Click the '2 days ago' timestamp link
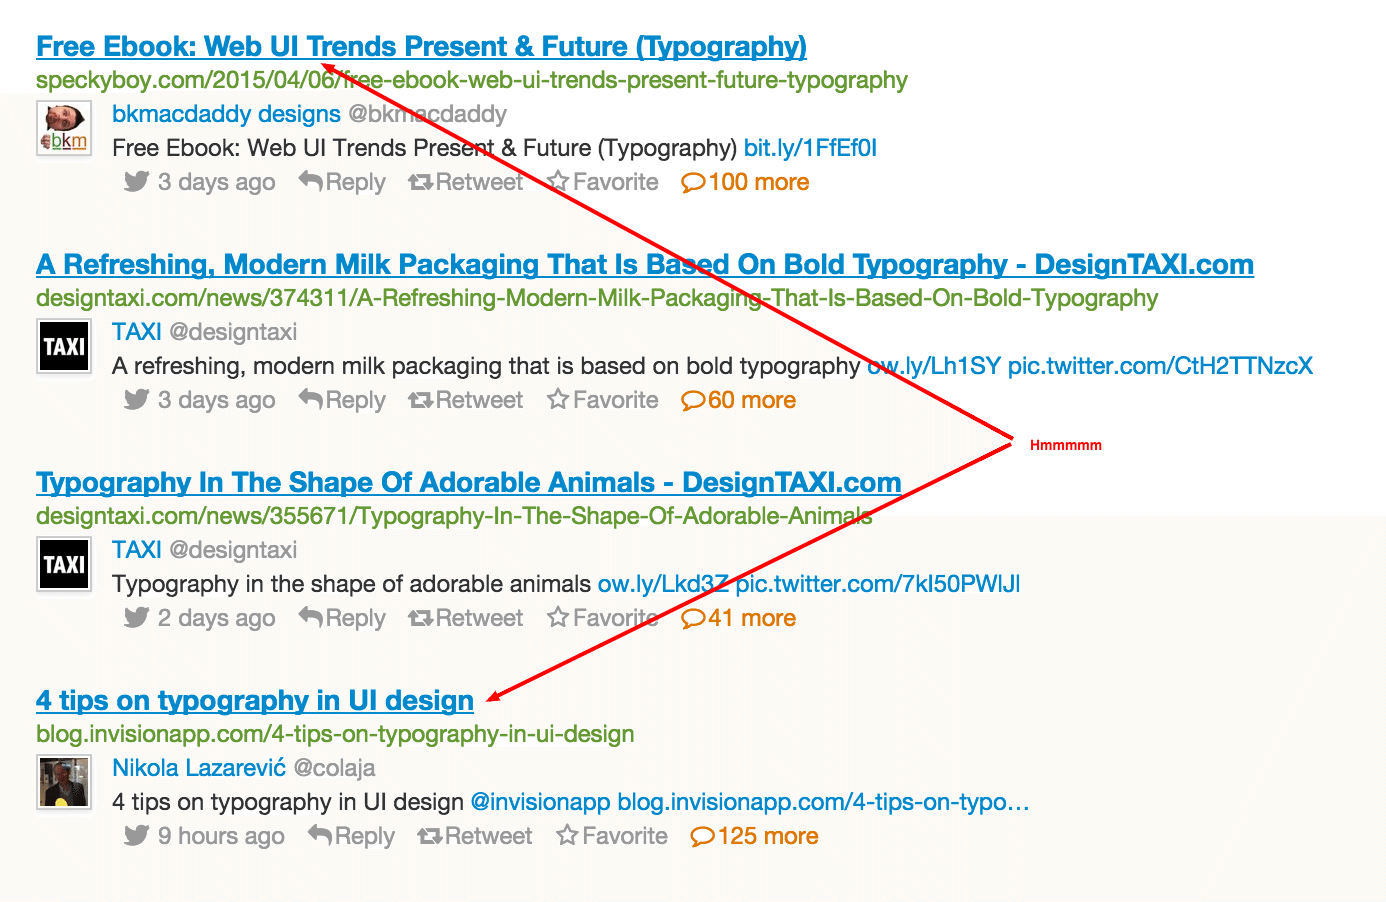This screenshot has width=1386, height=902. (216, 617)
